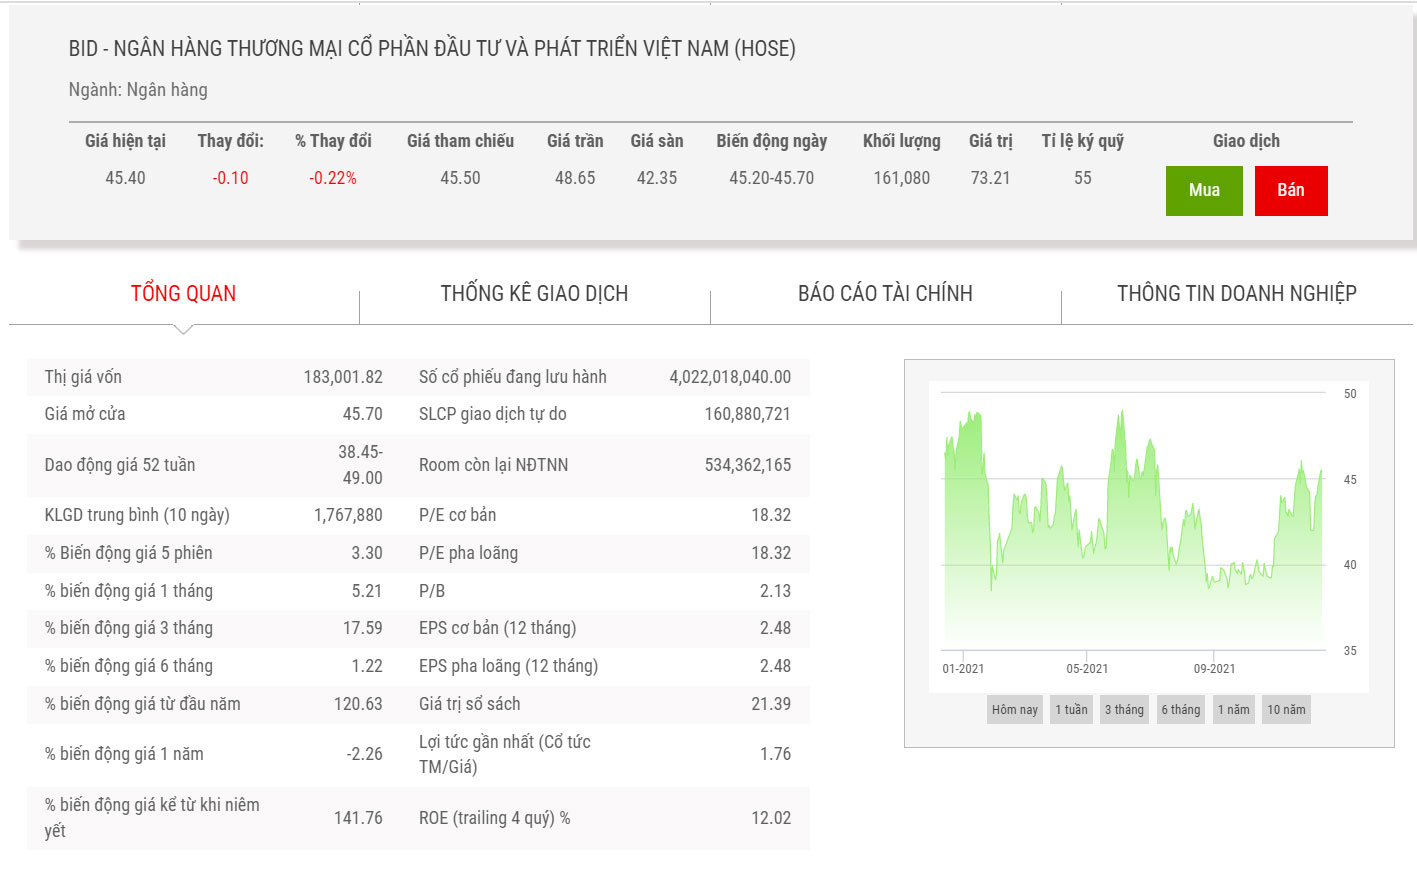Click the ROE (trailing 4 quý) % row
Screen dimensions: 1417x872
coord(604,818)
